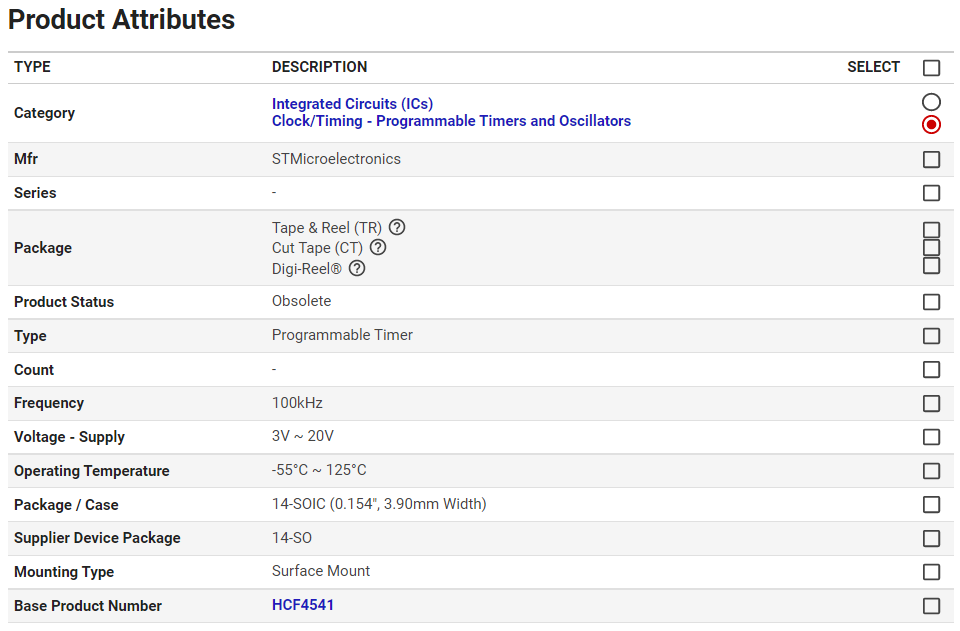The image size is (960, 631).
Task: Click help icon beside Cut Tape (CT)
Action: pos(378,247)
